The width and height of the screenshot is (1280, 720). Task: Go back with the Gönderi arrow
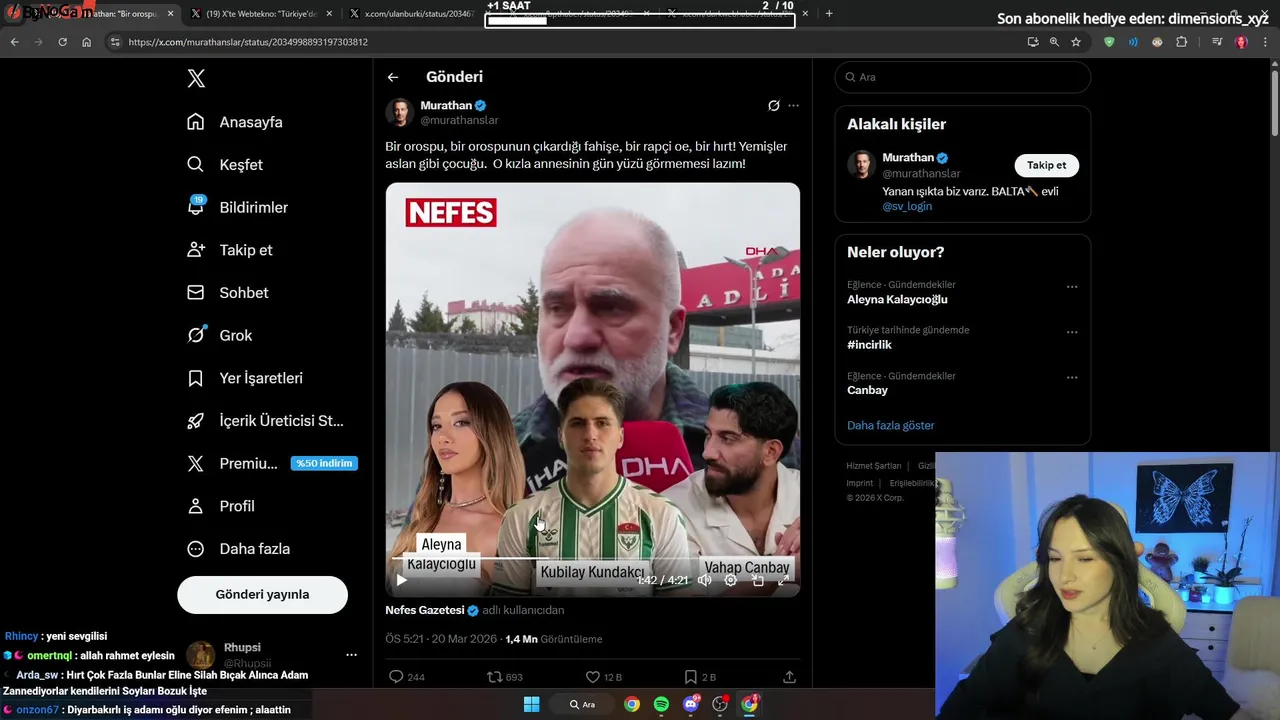coord(393,77)
